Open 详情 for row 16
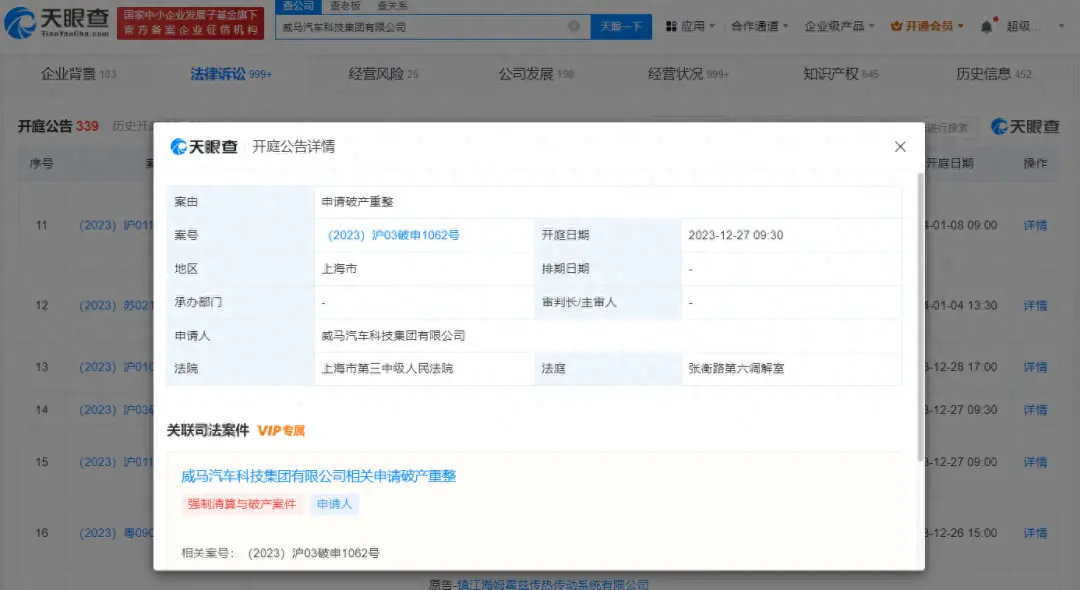1080x590 pixels. tap(1035, 533)
